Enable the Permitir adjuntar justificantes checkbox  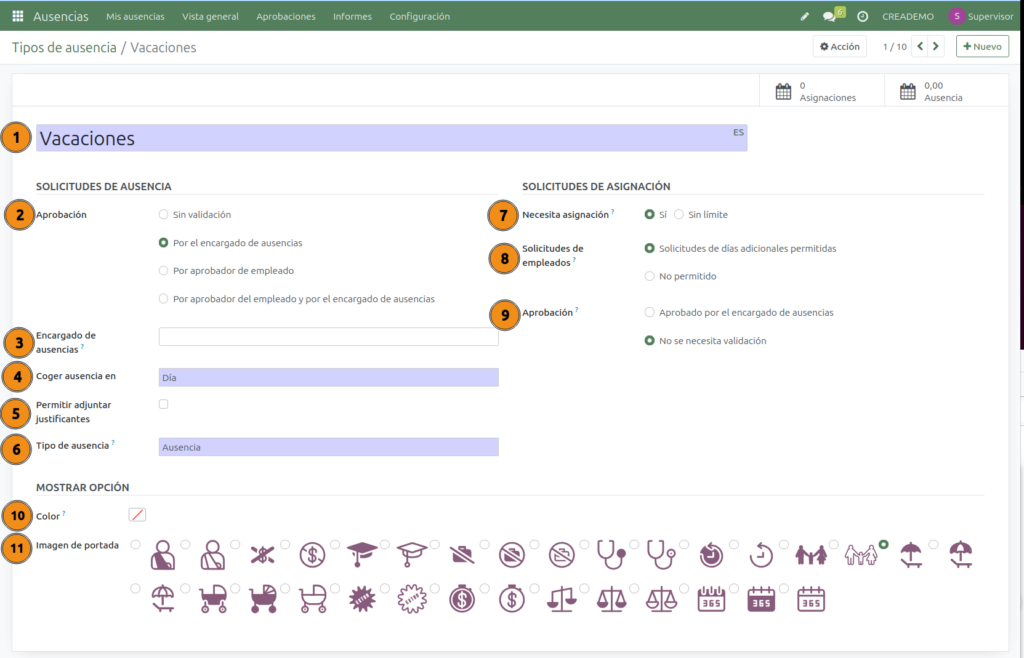point(163,403)
